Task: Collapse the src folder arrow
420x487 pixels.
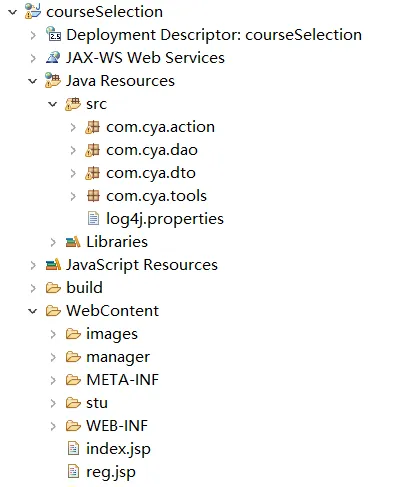Action: (53, 104)
